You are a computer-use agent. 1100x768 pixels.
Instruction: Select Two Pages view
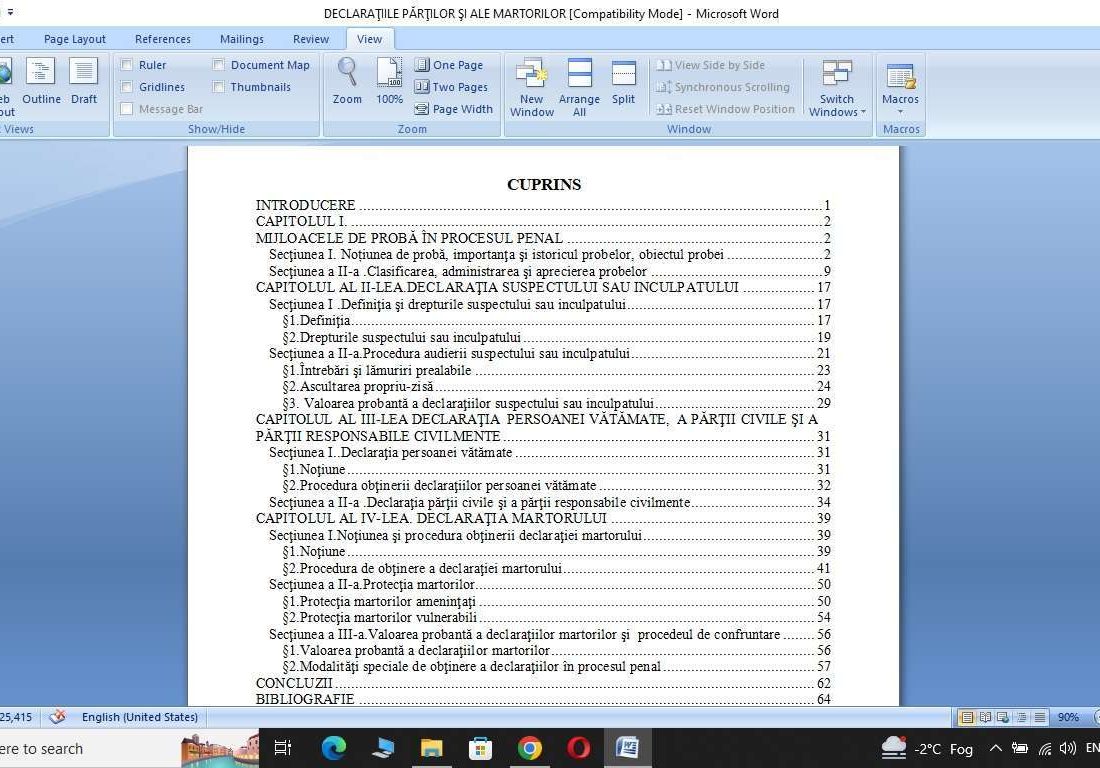coord(451,86)
